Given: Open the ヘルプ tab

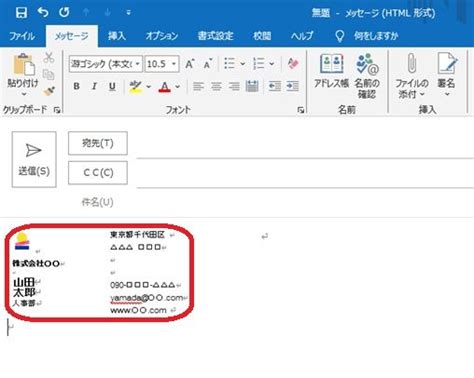Looking at the screenshot, I should click(302, 36).
